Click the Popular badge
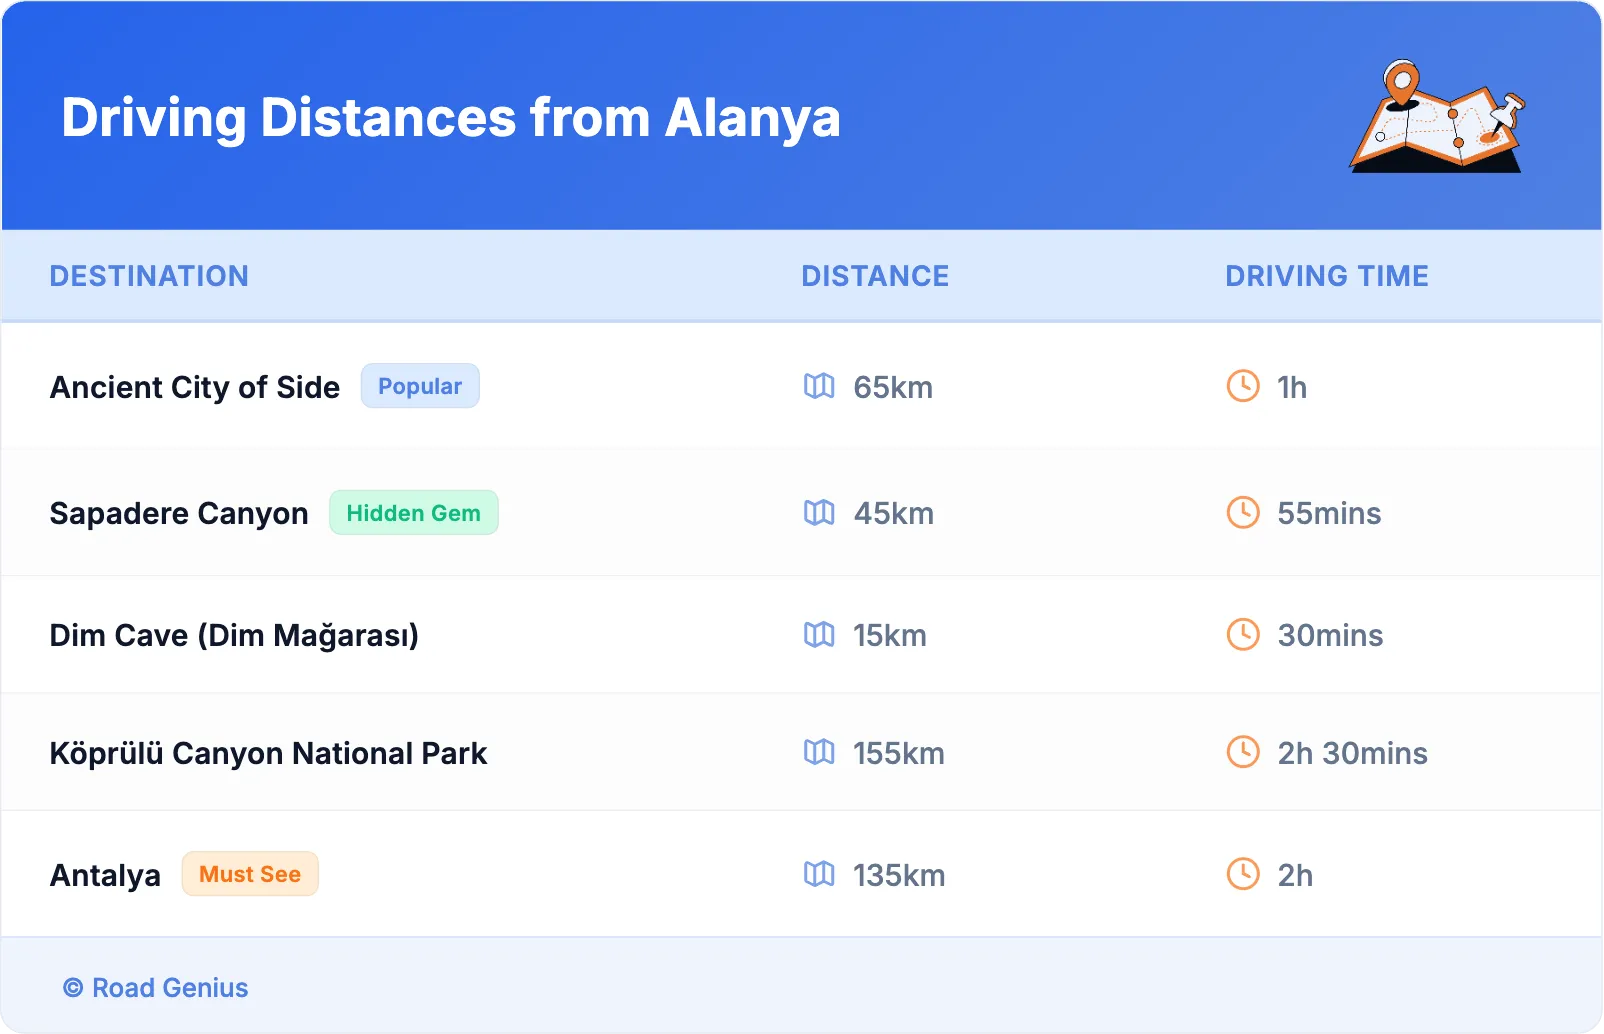The height and width of the screenshot is (1034, 1604). point(420,386)
